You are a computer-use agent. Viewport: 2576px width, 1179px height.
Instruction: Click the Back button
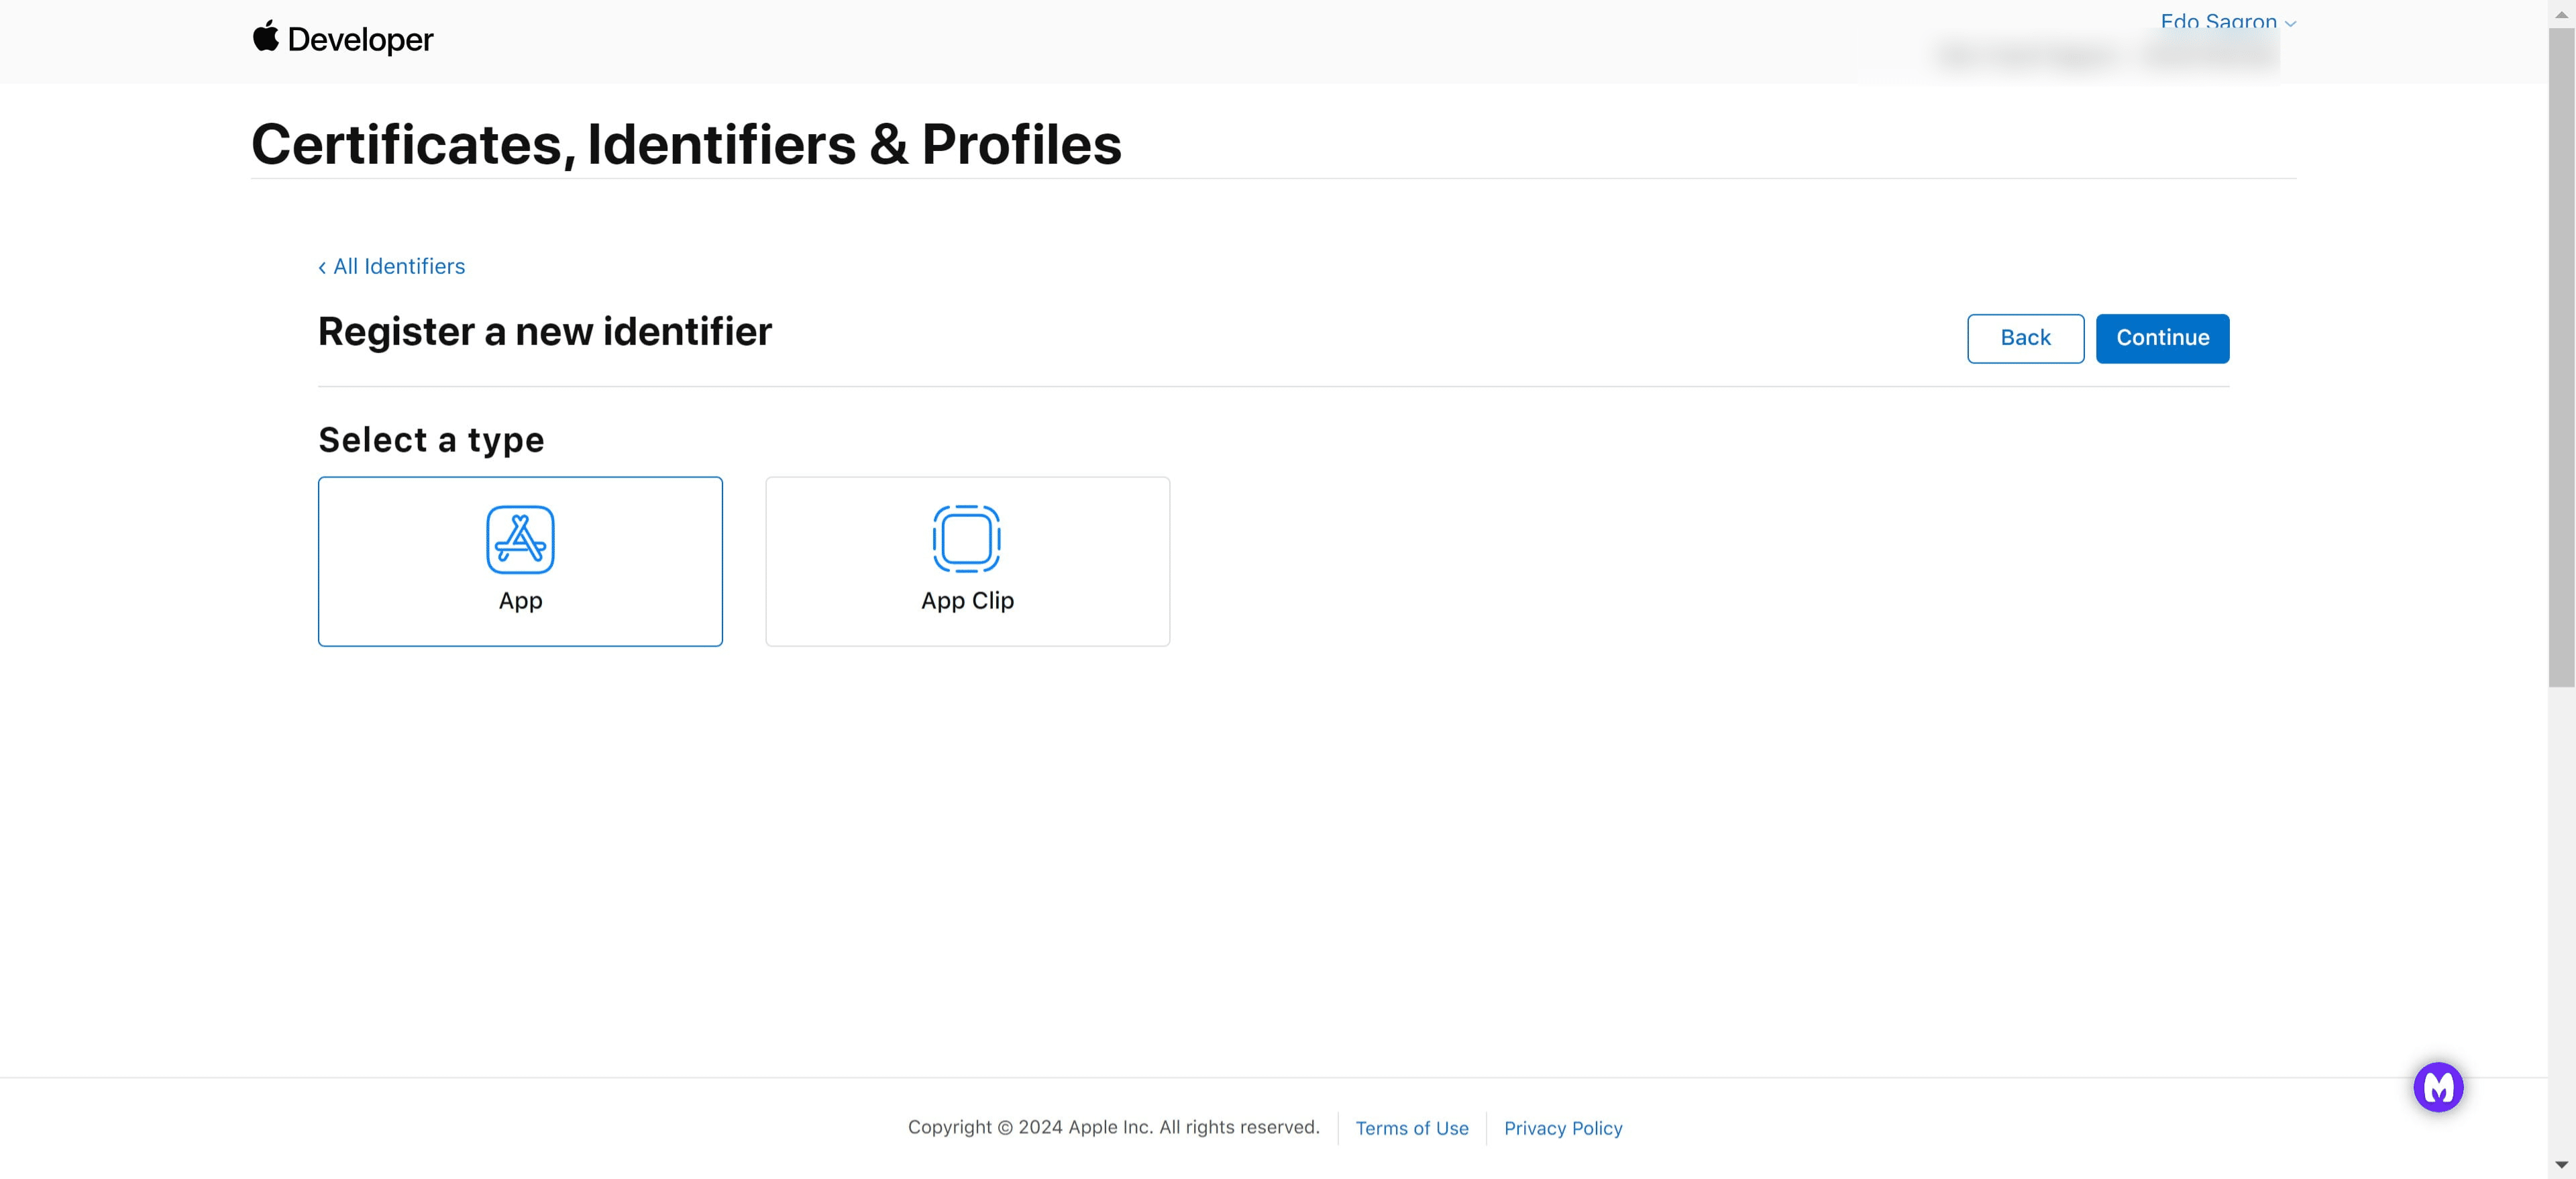click(x=2025, y=338)
